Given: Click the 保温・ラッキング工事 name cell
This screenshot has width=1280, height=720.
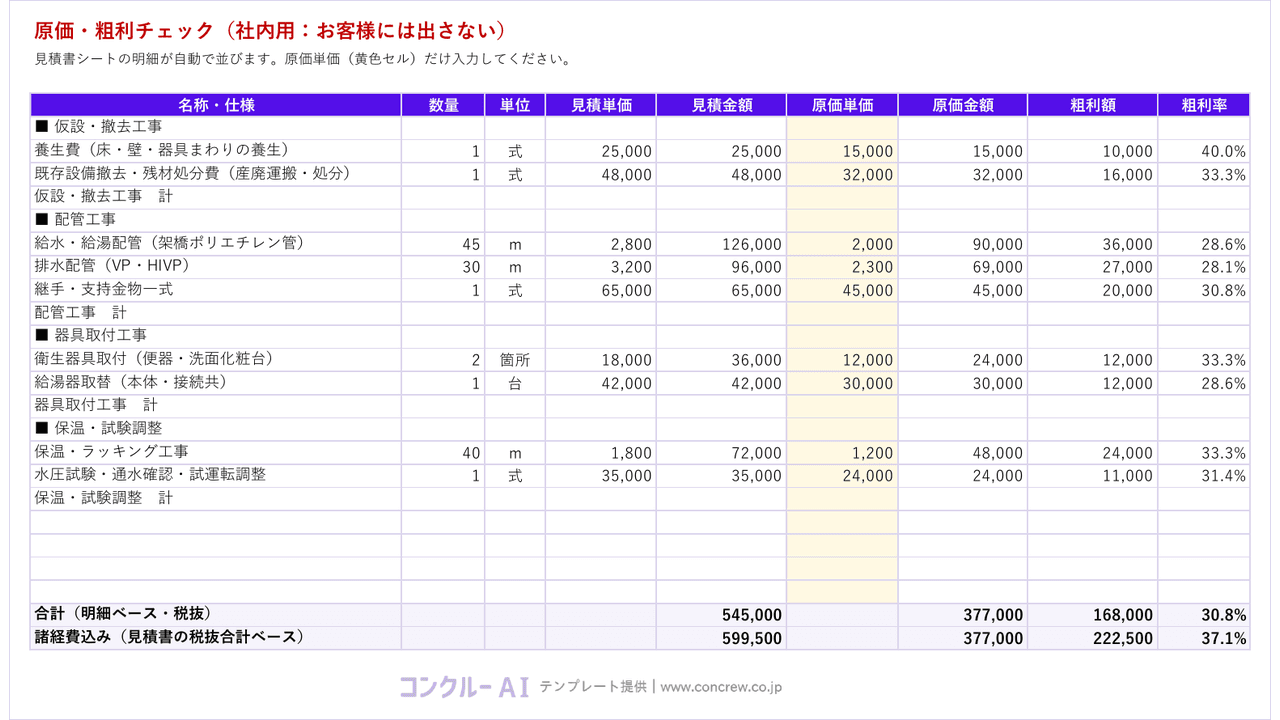Looking at the screenshot, I should (216, 453).
